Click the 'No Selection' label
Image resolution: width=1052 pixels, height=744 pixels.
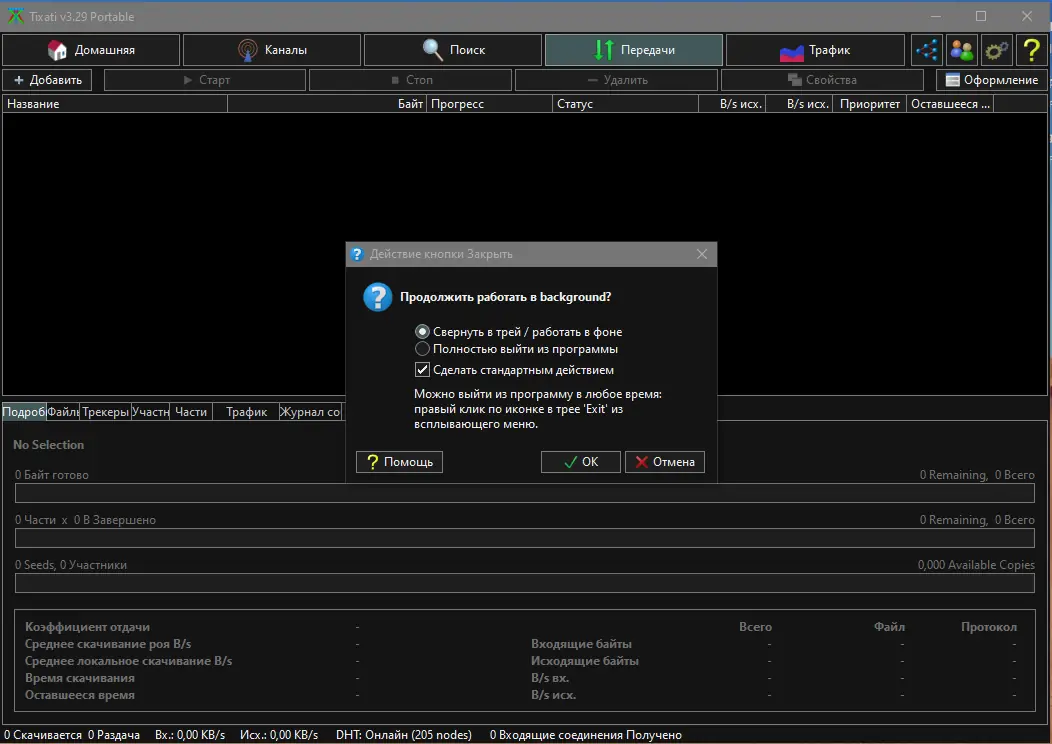pos(48,445)
